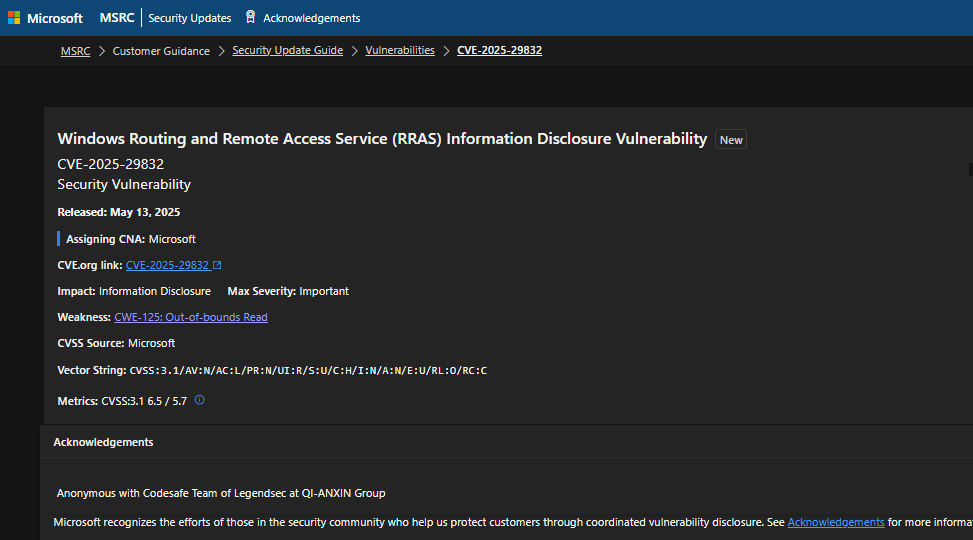This screenshot has height=540, width=973.
Task: Click the RRAS vulnerability title heading
Action: [x=382, y=139]
